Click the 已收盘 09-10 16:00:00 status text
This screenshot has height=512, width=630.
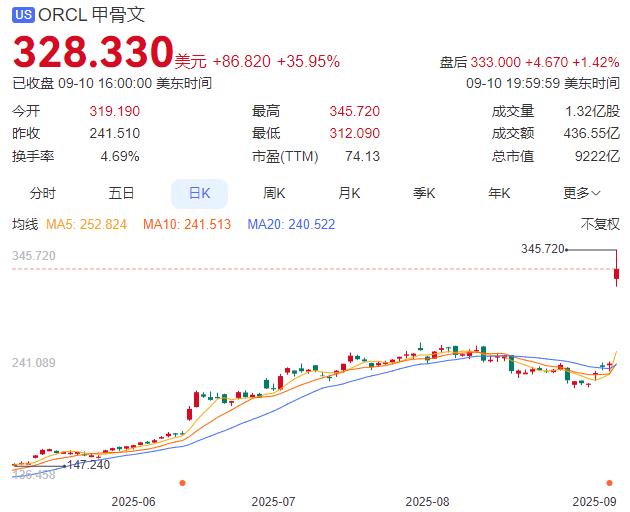(112, 84)
